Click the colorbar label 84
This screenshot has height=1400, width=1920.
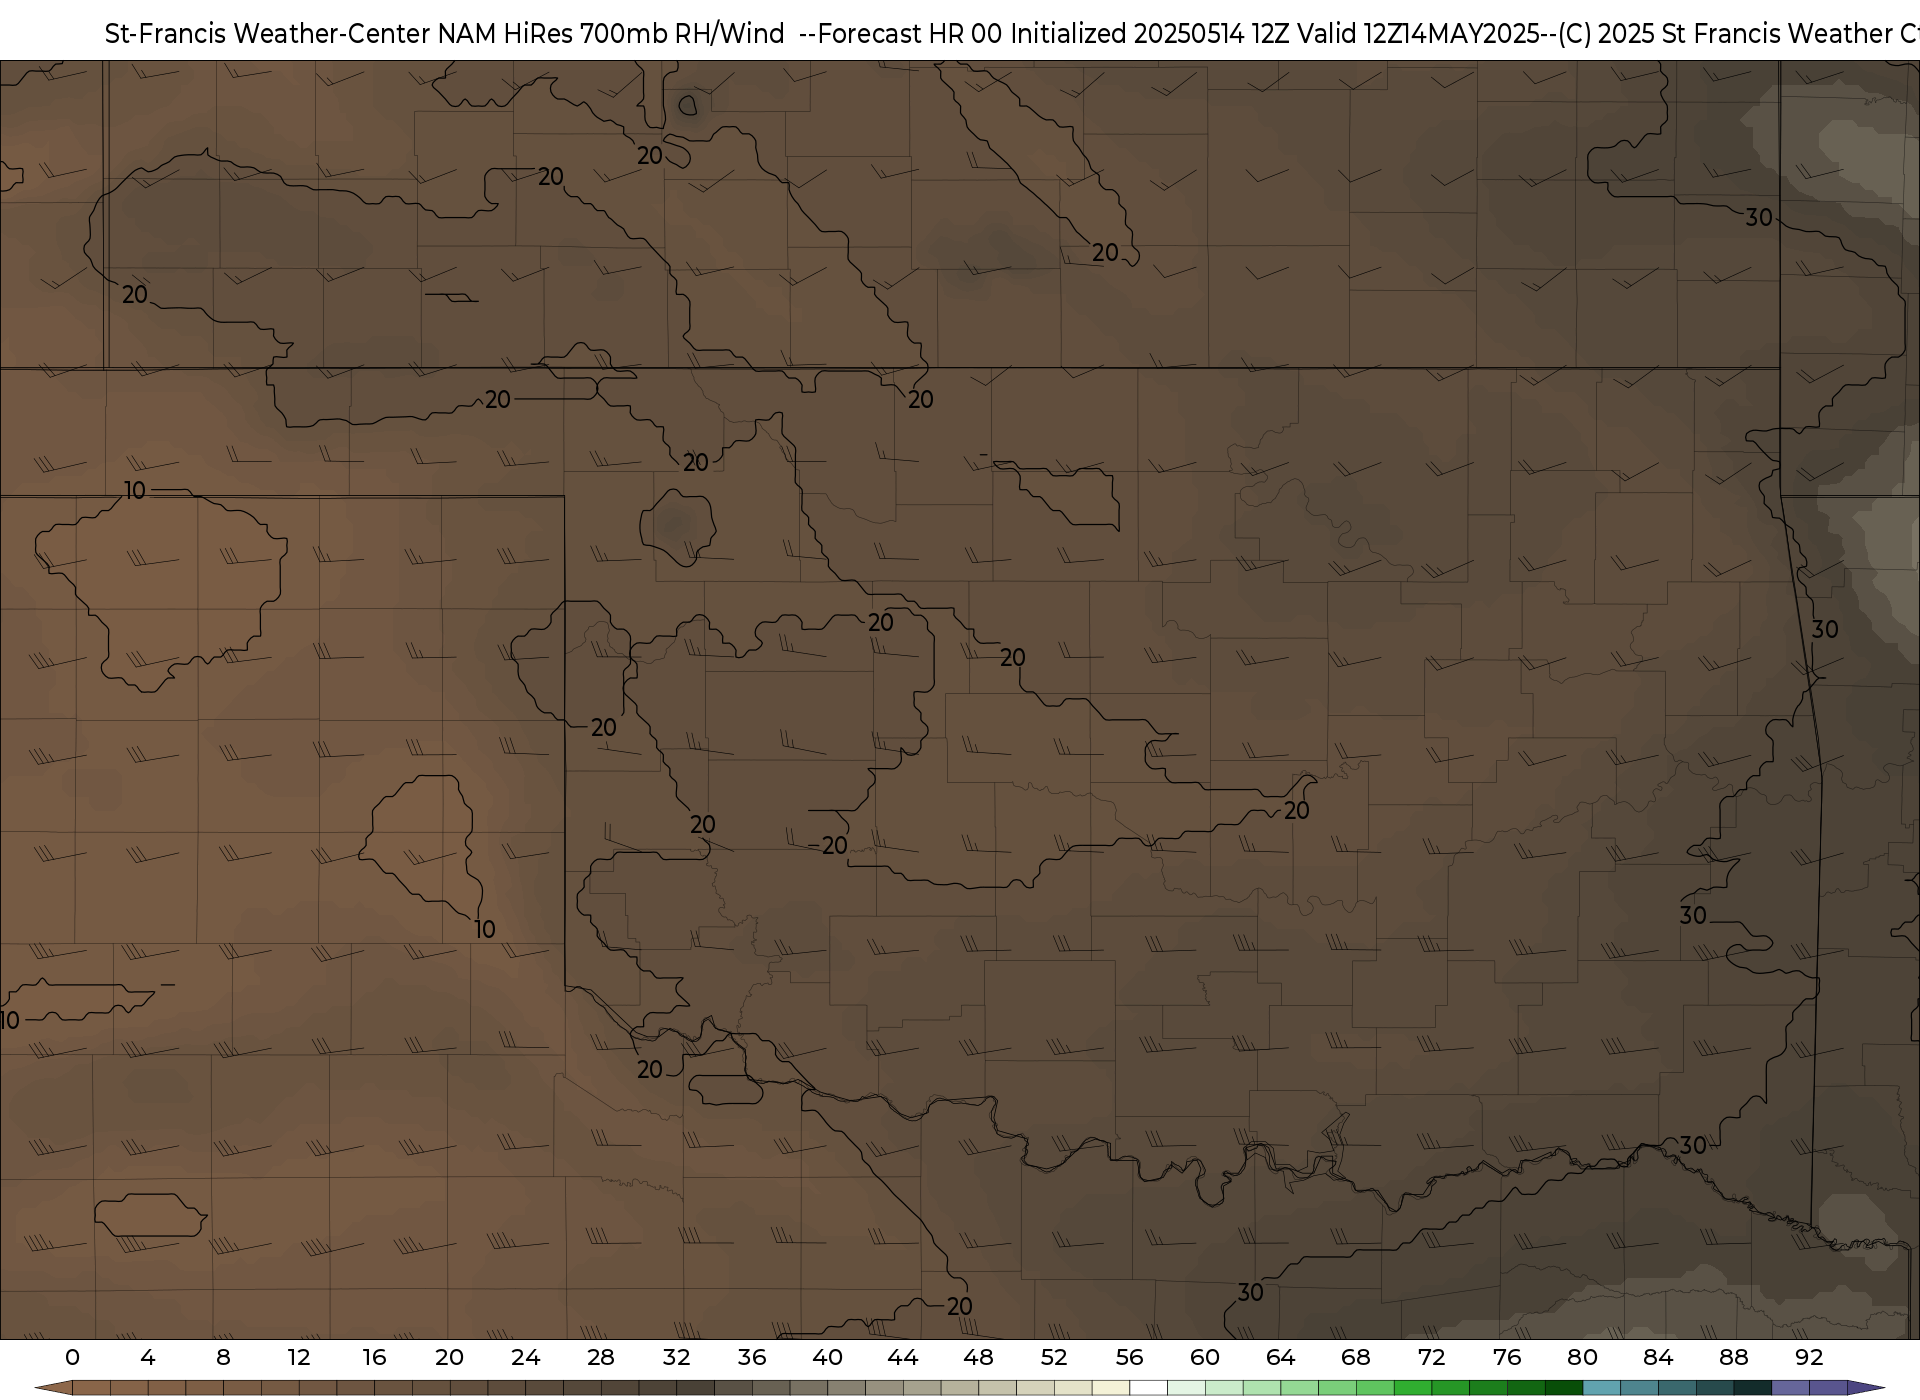1658,1357
